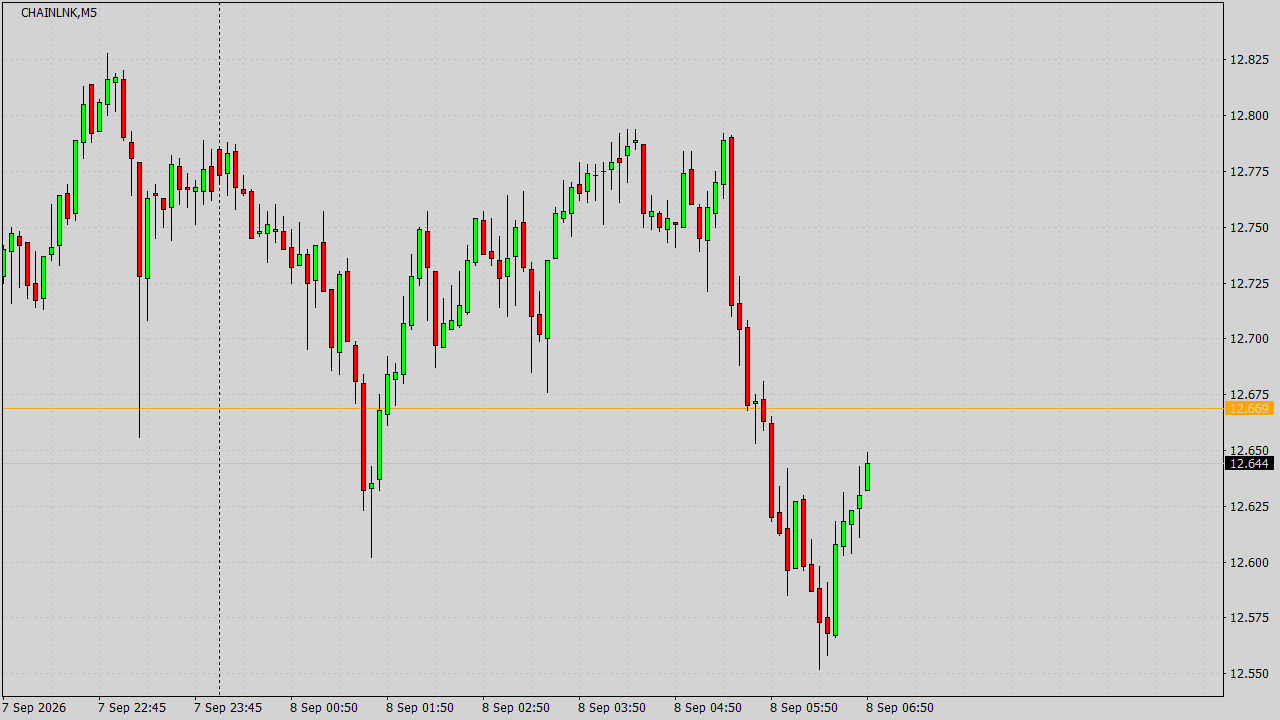Click the 12.825 price axis label
Screen dimensions: 1280x720
(x=1249, y=60)
